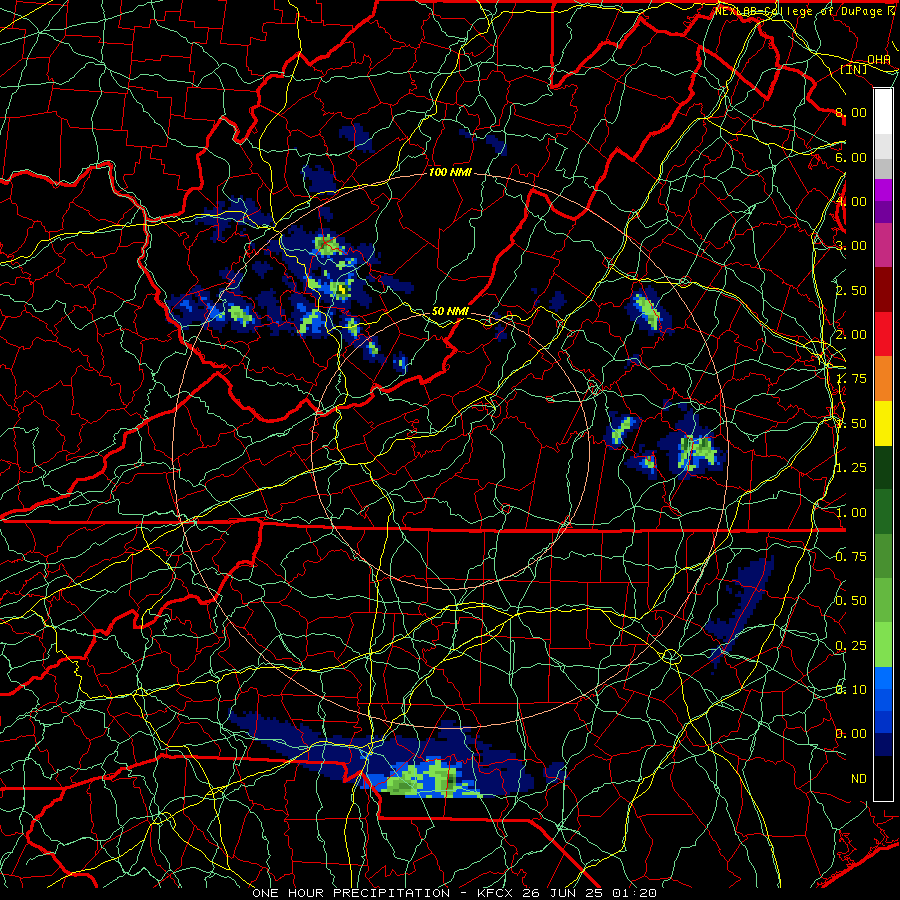Click the OHA product label

[879, 60]
